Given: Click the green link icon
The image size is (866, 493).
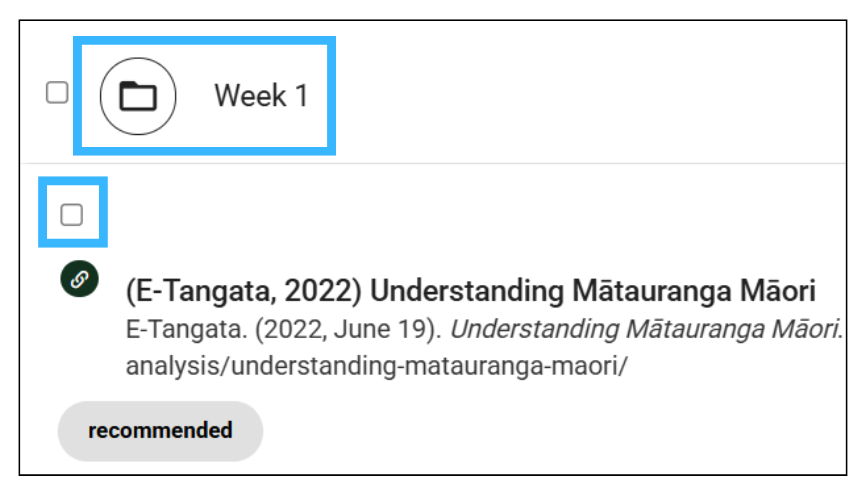Looking at the screenshot, I should coord(80,279).
